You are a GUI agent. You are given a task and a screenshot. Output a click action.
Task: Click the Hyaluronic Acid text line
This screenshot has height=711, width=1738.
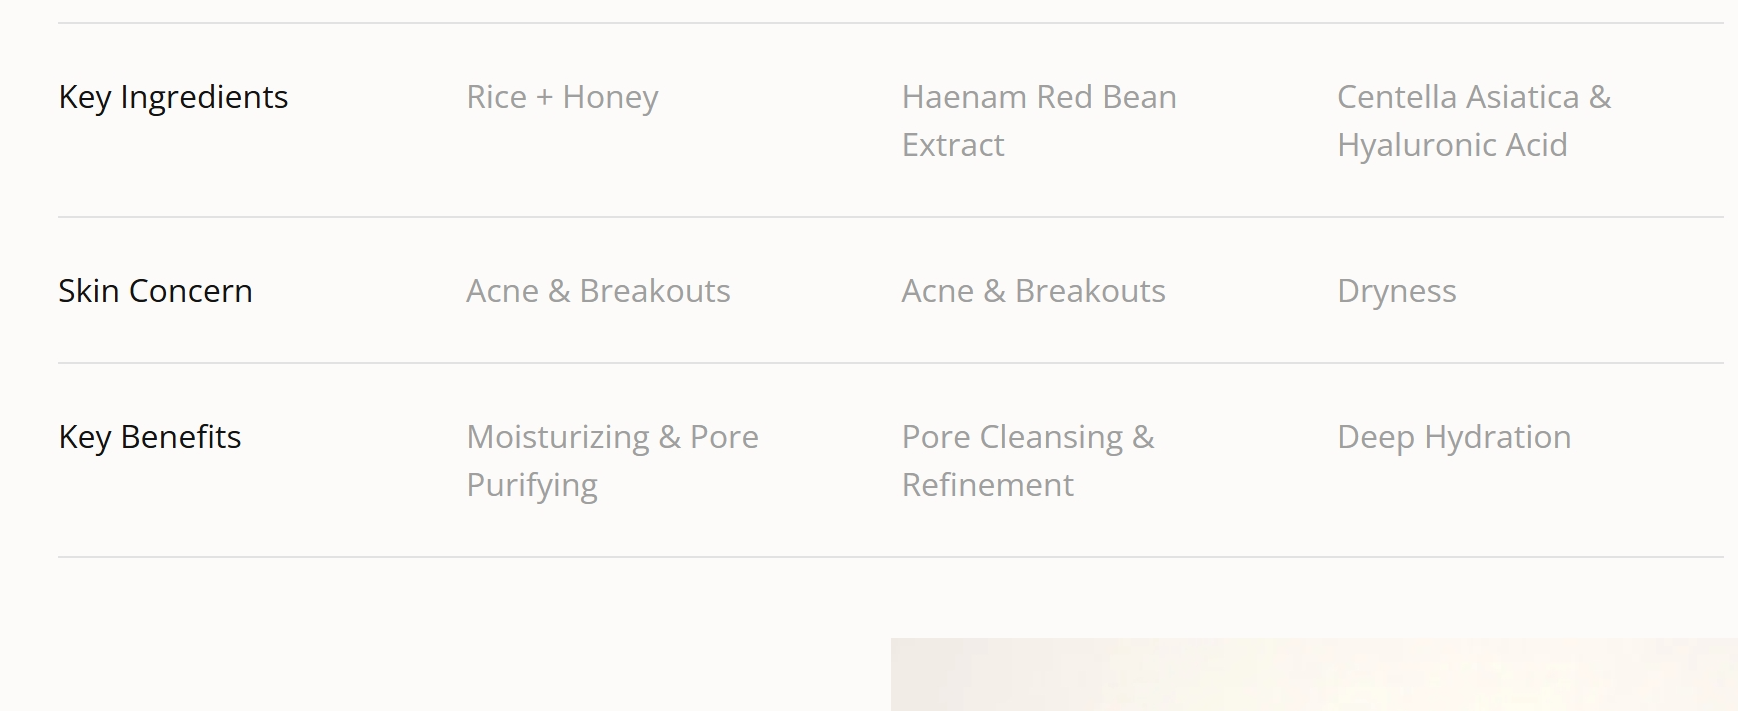[x=1451, y=145]
